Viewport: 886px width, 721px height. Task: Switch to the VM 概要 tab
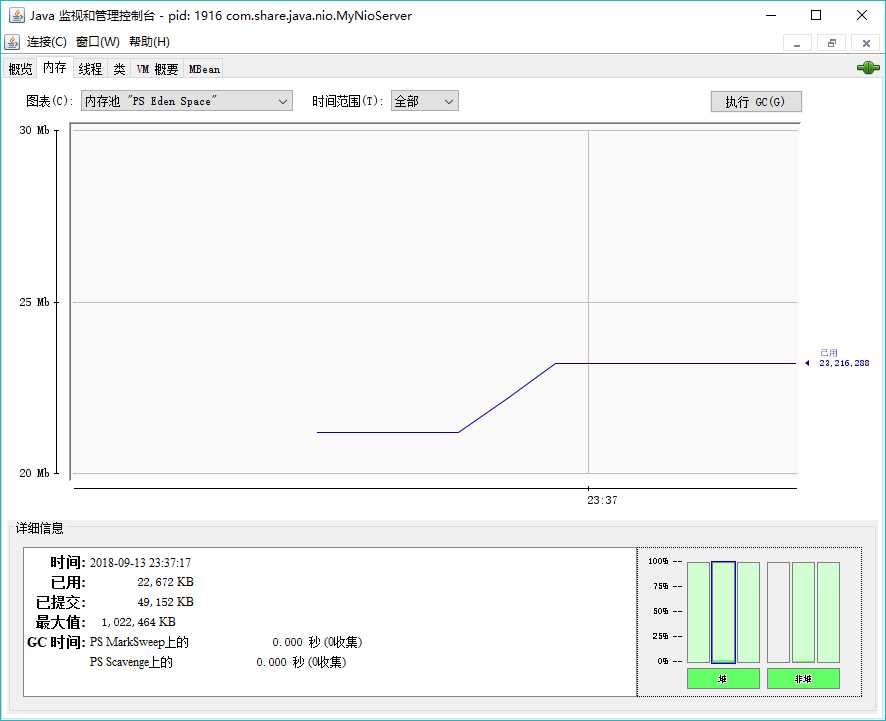(x=157, y=69)
